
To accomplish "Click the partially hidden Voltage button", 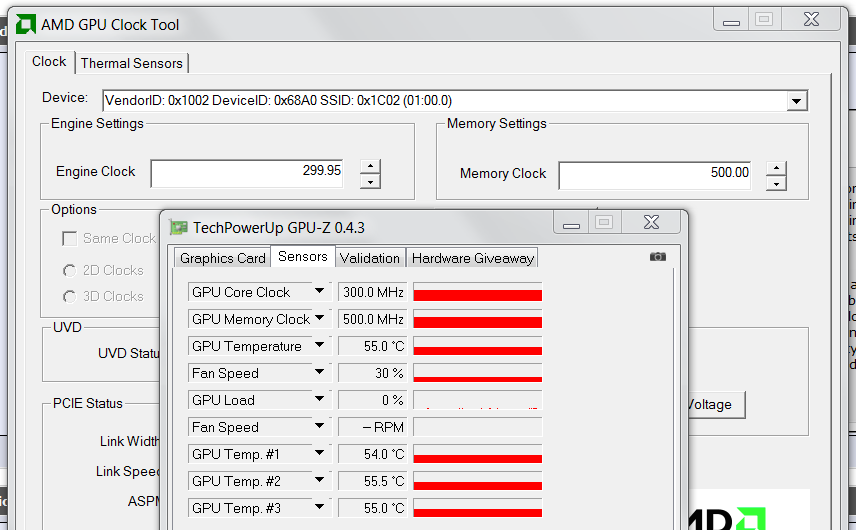I will pyautogui.click(x=716, y=404).
